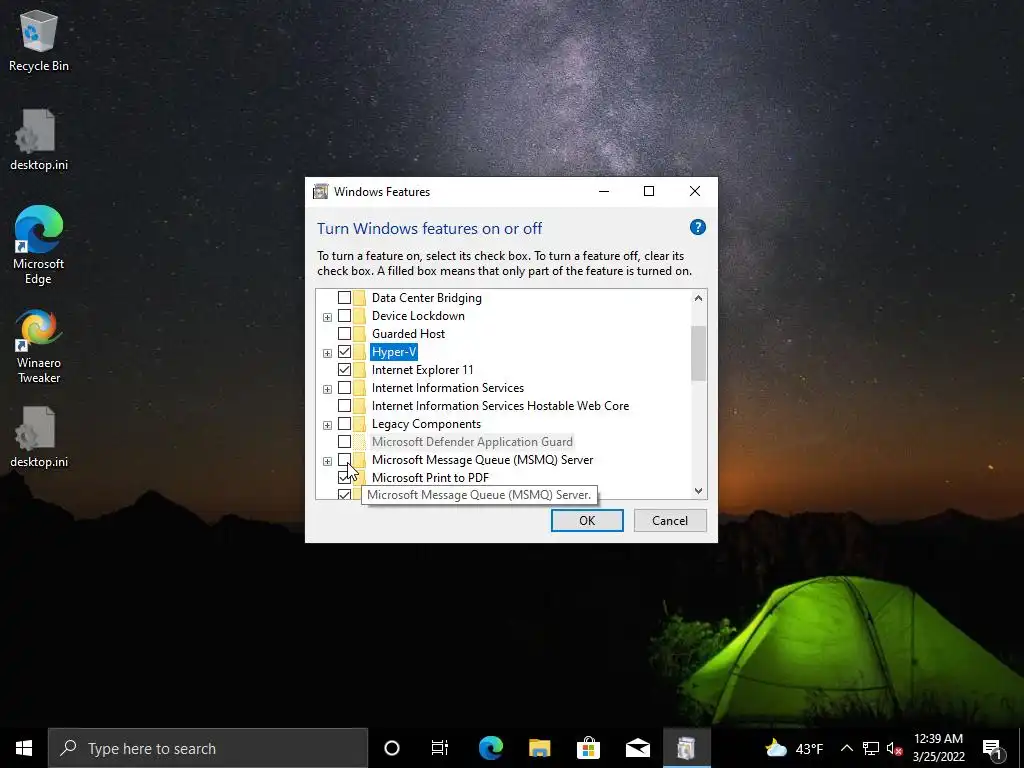Open Task View from the taskbar
The height and width of the screenshot is (768, 1024).
440,748
